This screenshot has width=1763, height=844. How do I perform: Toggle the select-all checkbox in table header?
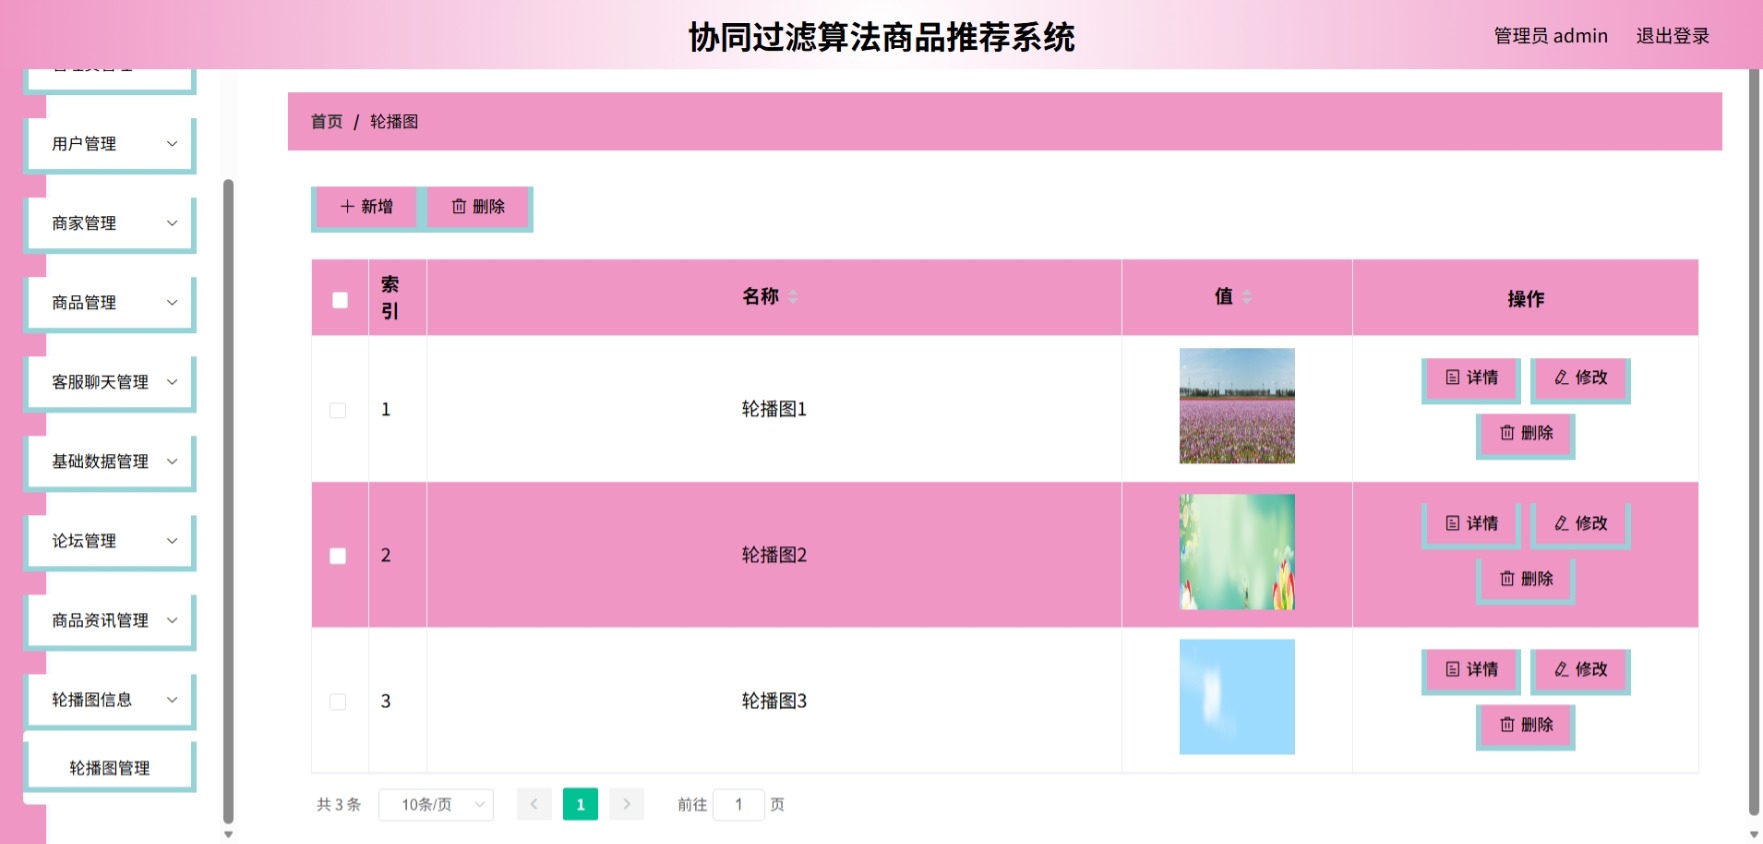click(340, 300)
